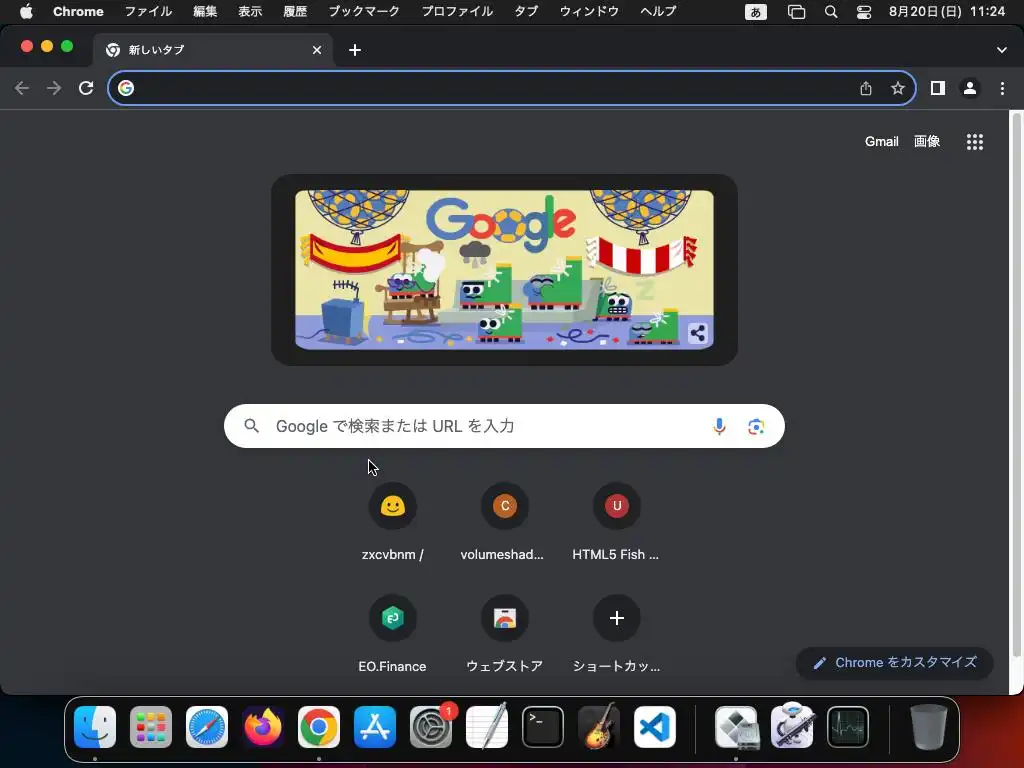Switch the Japanese input source indicator
1024x768 pixels.
pos(756,12)
